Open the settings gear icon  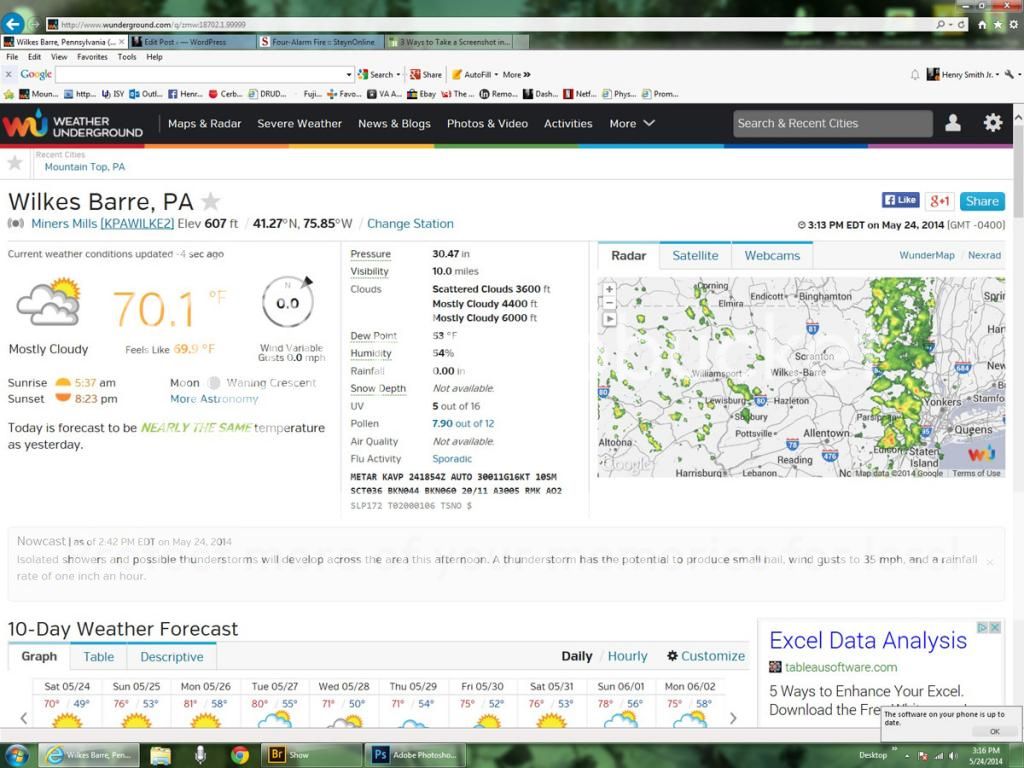click(992, 123)
